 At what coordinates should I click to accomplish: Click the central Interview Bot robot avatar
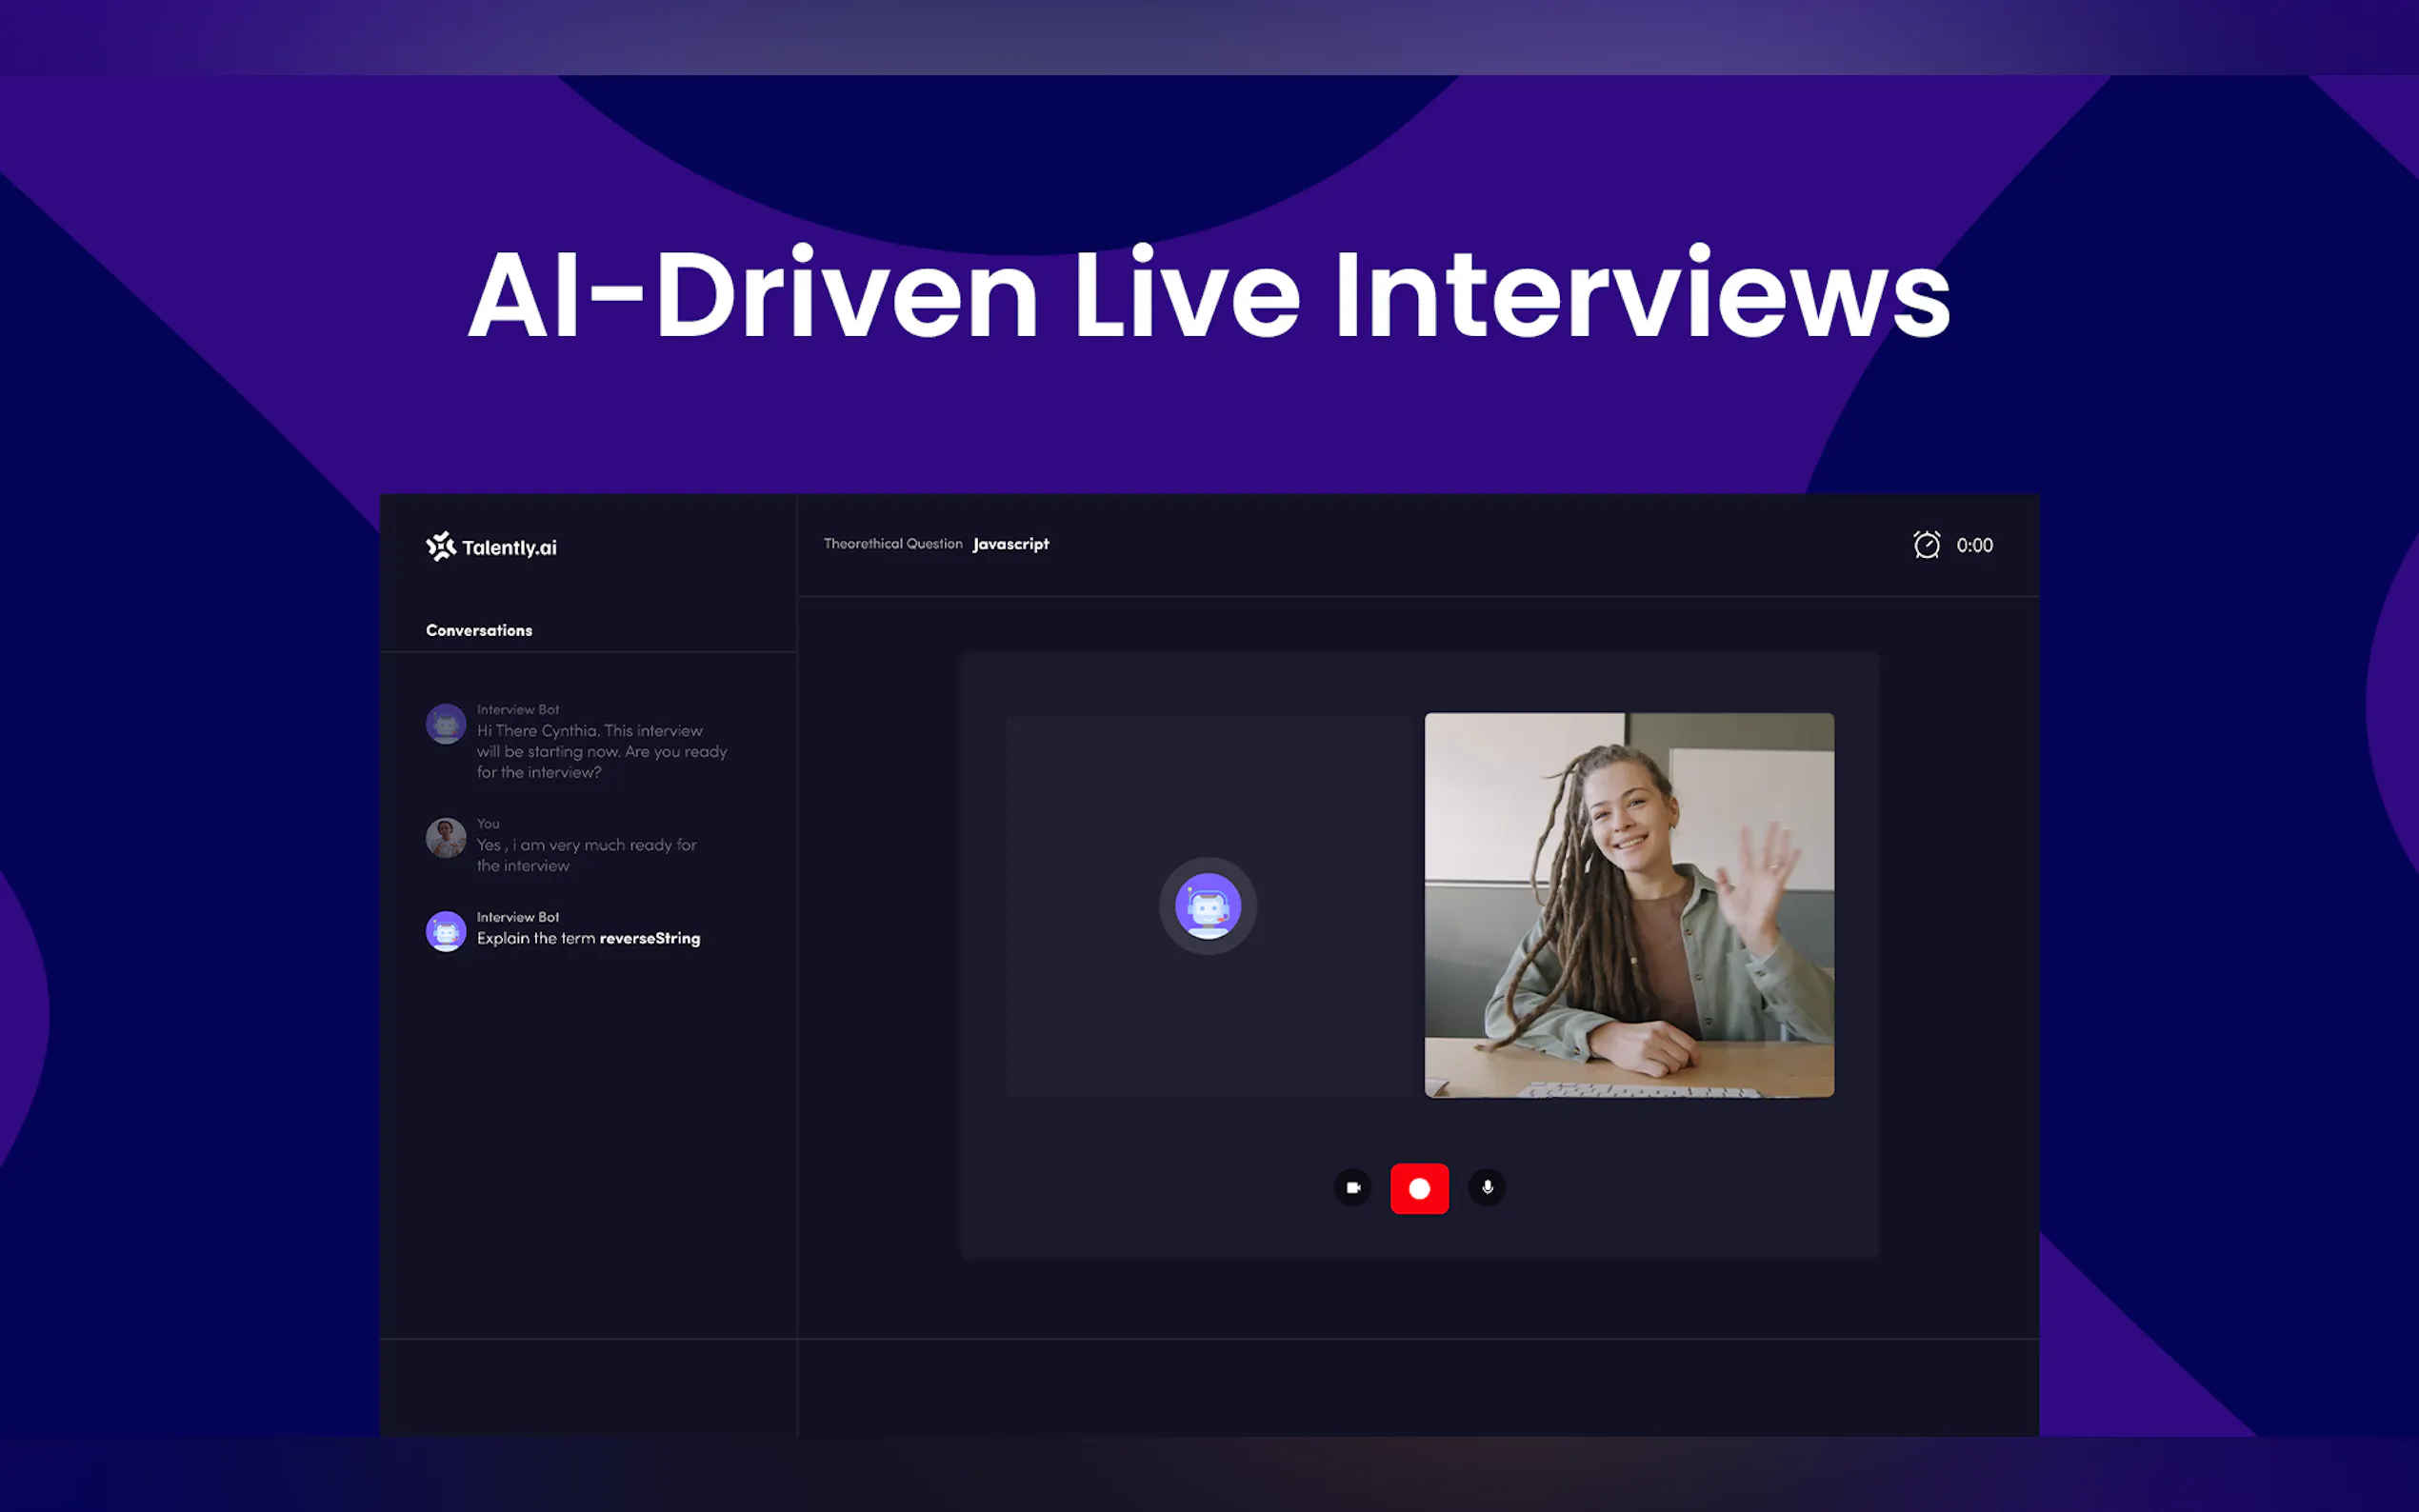point(1207,906)
